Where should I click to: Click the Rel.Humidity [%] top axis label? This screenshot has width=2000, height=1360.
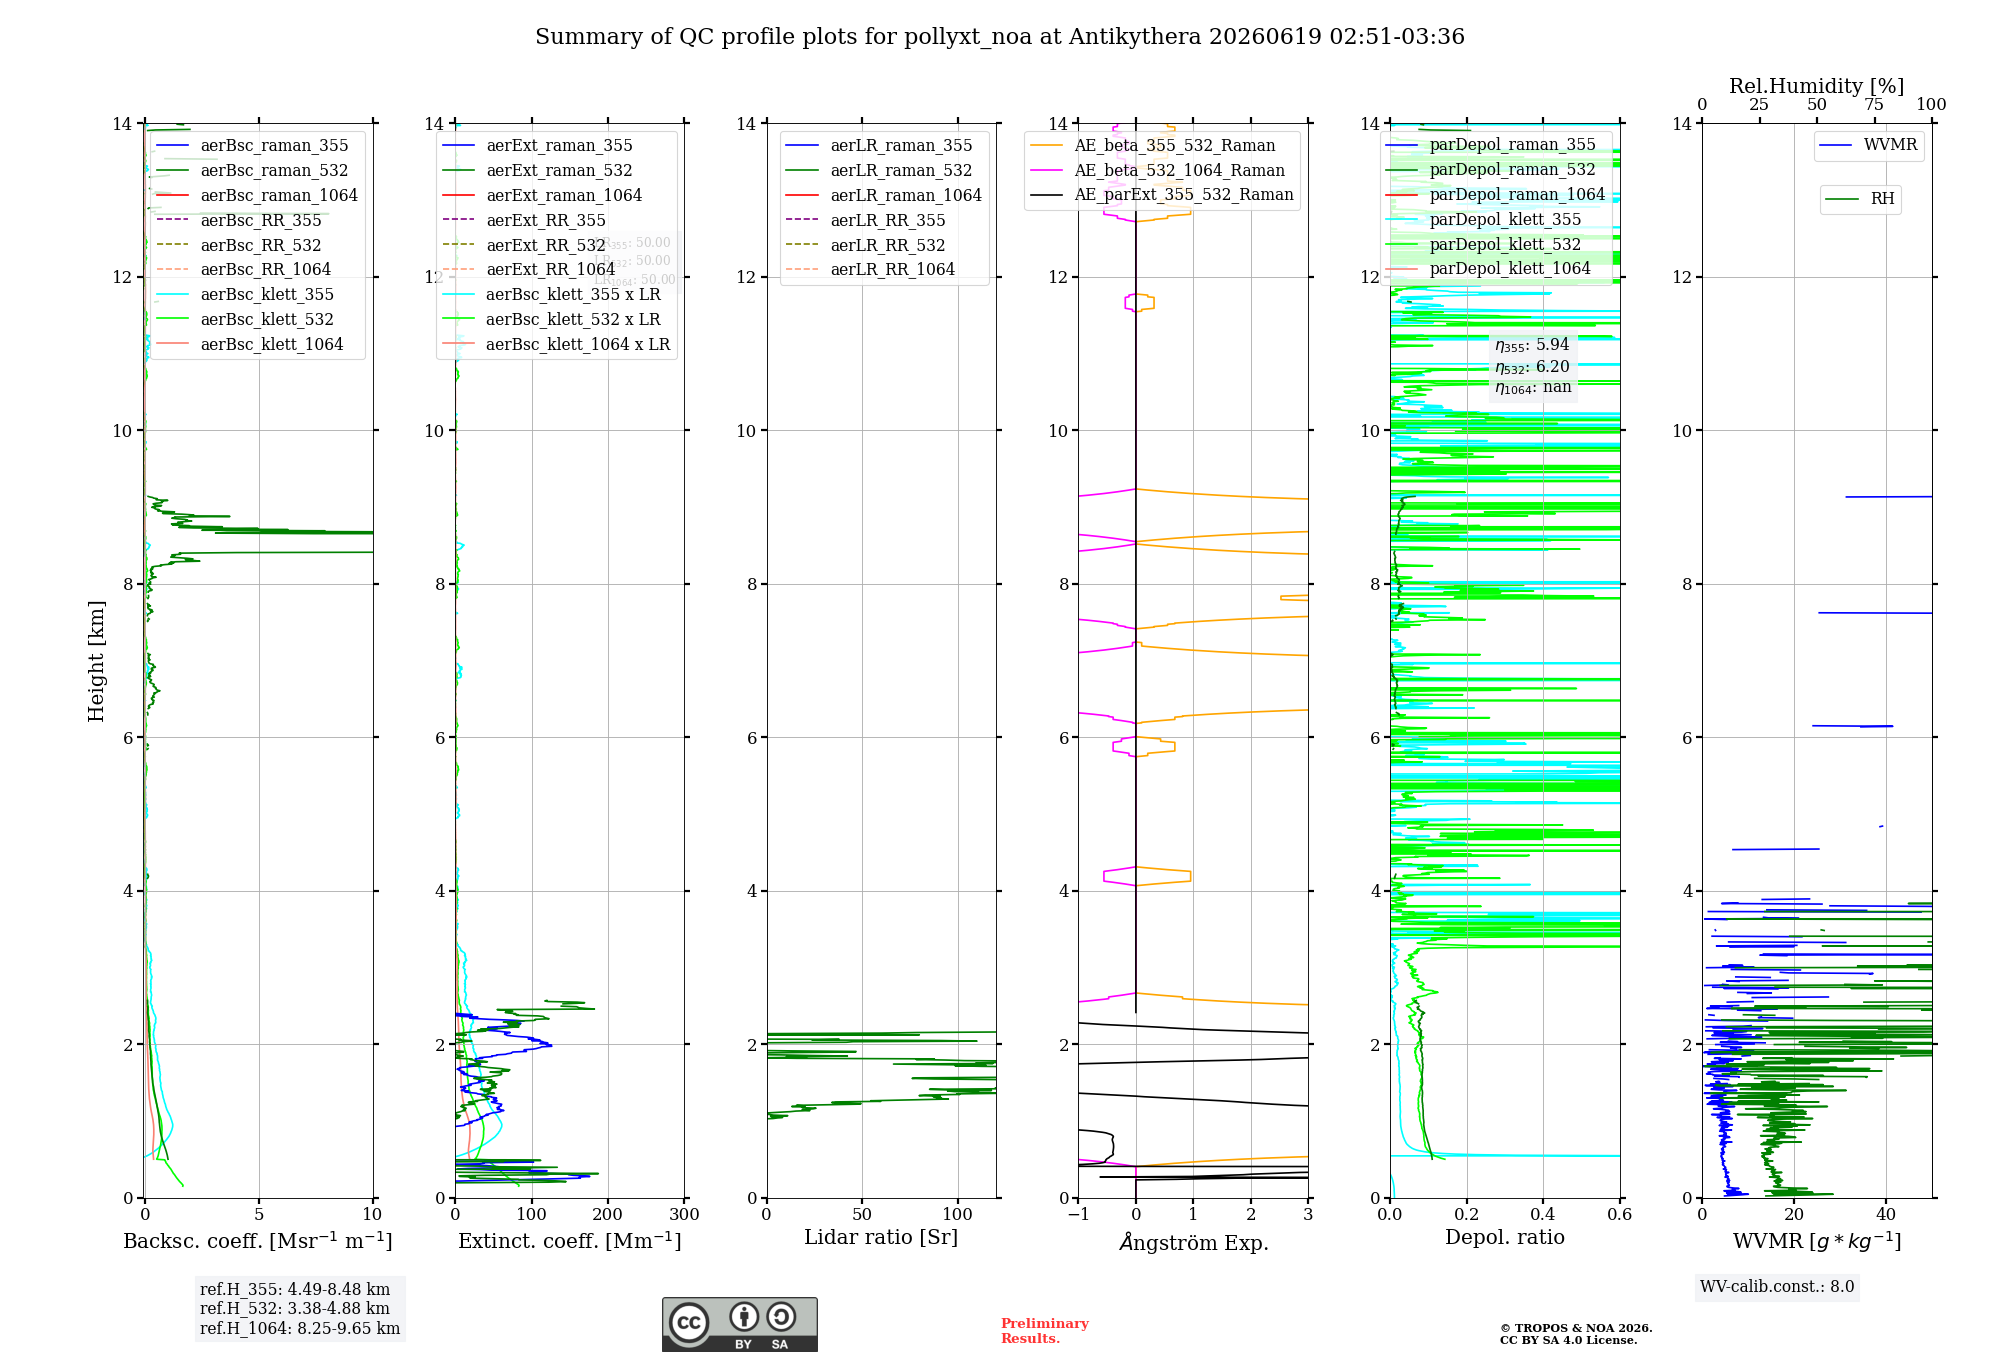coord(1817,87)
